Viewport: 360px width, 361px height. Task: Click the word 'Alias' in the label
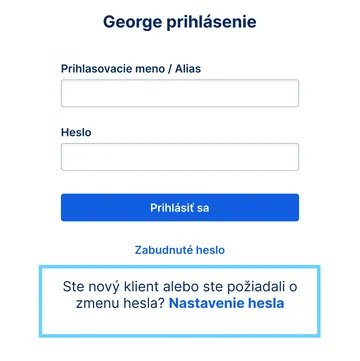point(188,69)
